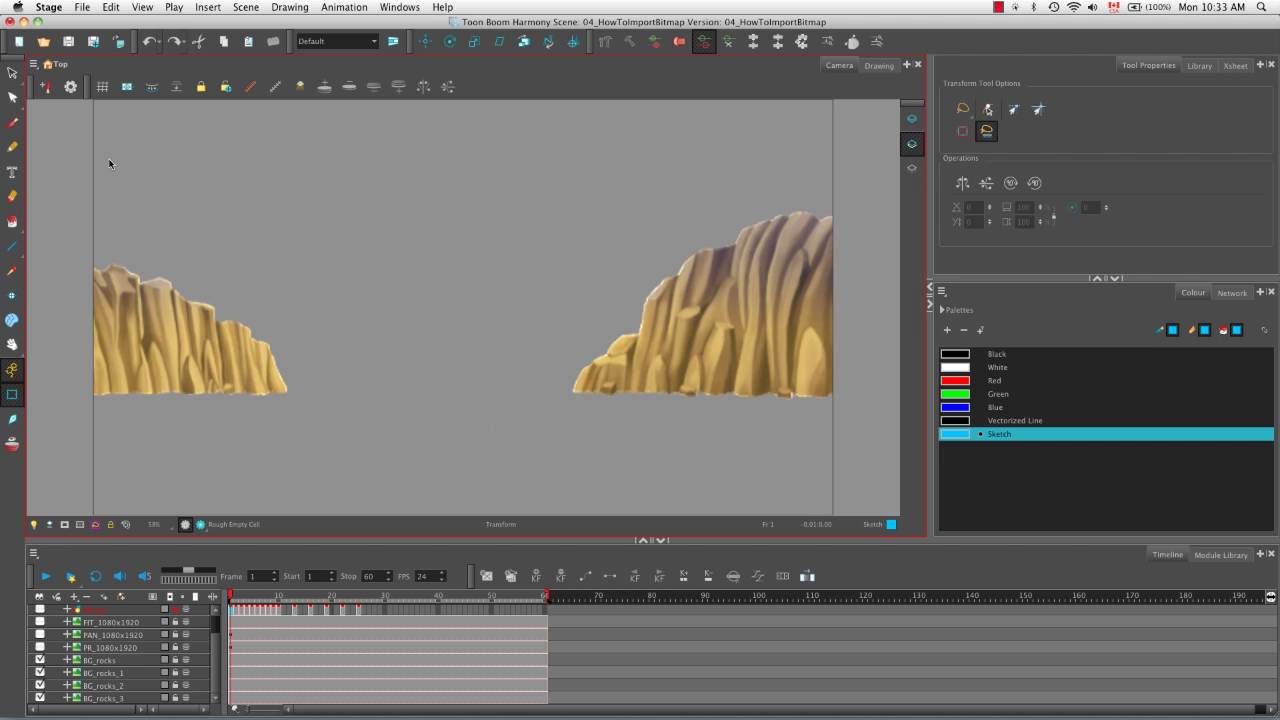1280x720 pixels.
Task: Click the lasso selection mode icon
Action: click(x=963, y=109)
